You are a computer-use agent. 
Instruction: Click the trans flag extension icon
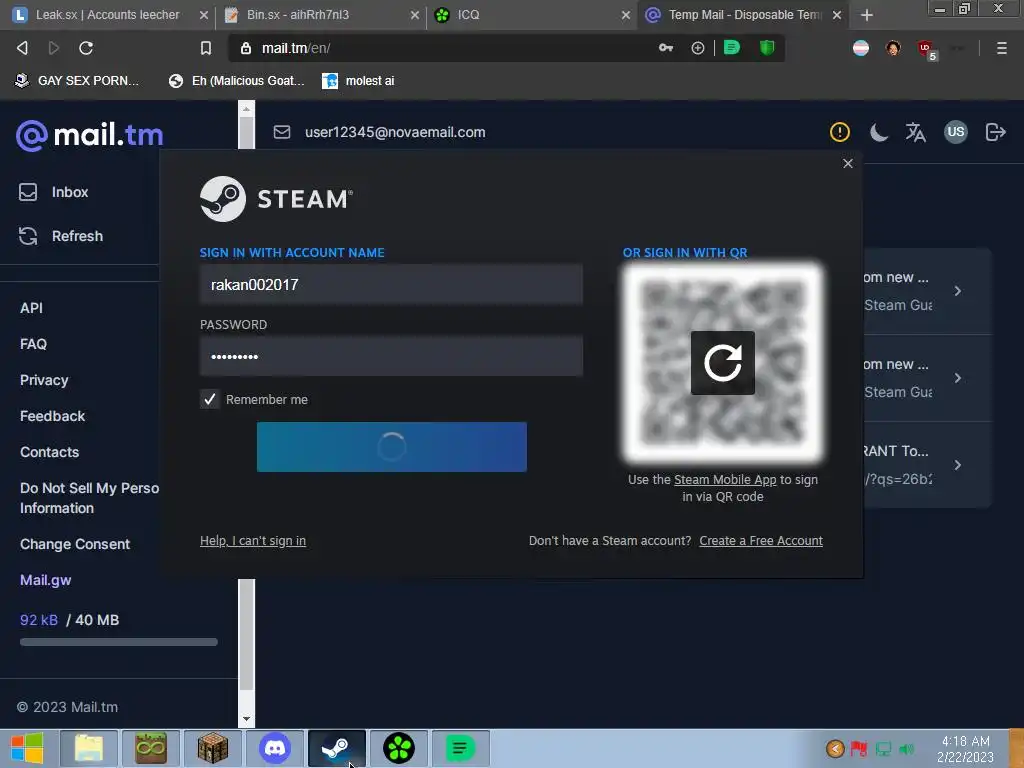click(x=861, y=48)
